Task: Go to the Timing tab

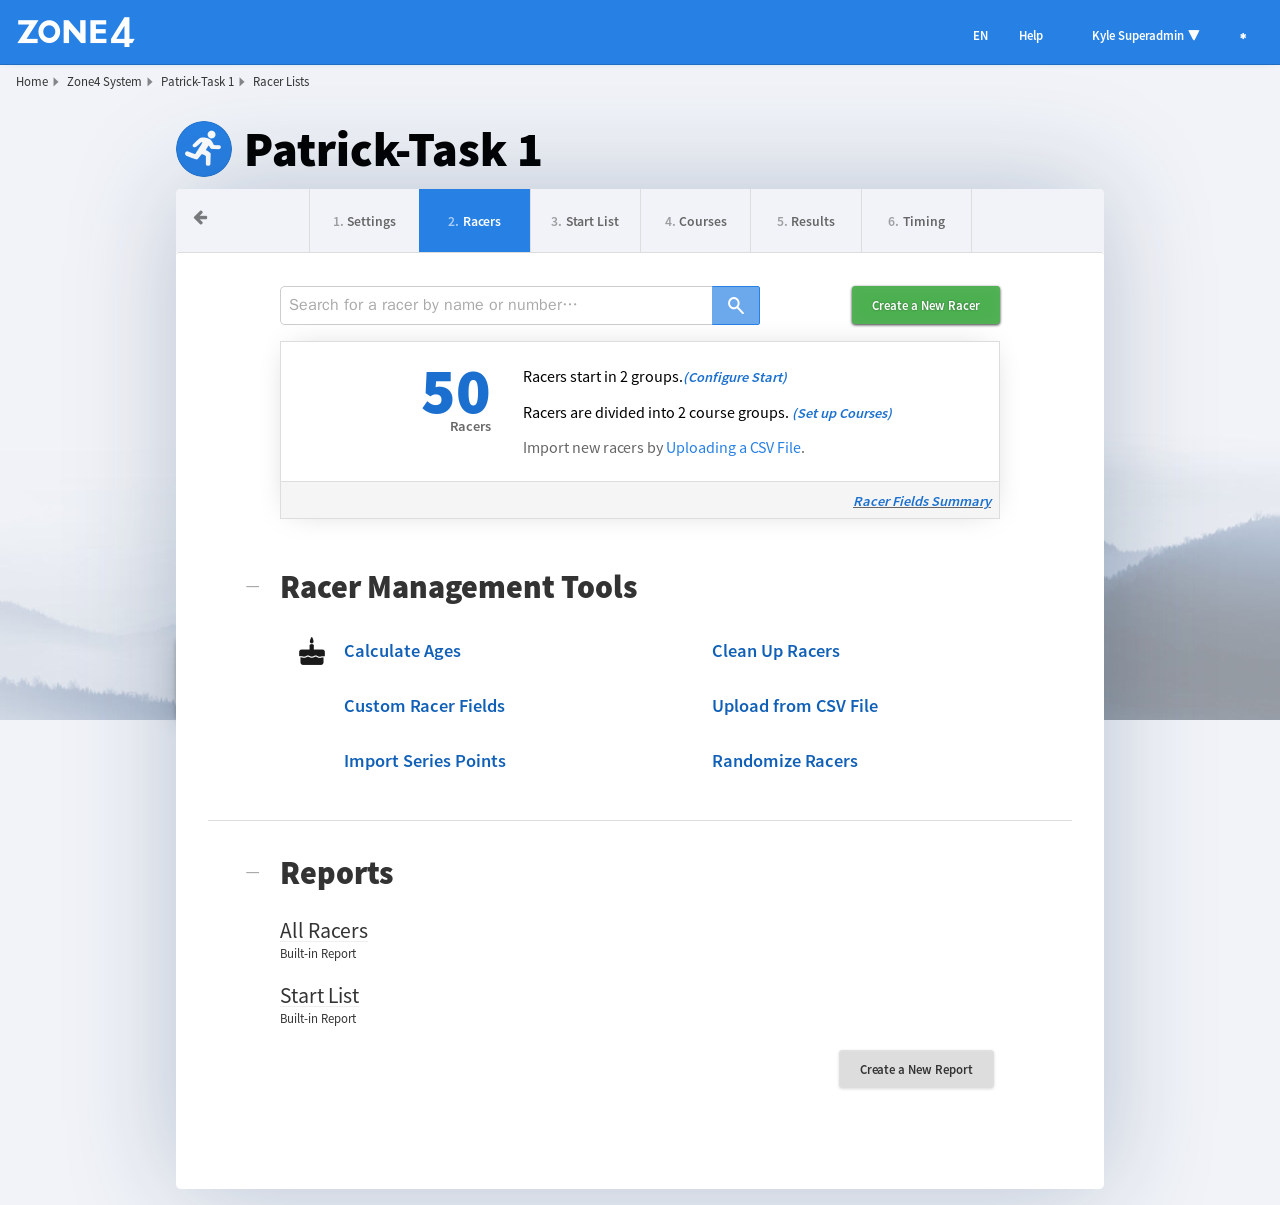Action: 916,222
